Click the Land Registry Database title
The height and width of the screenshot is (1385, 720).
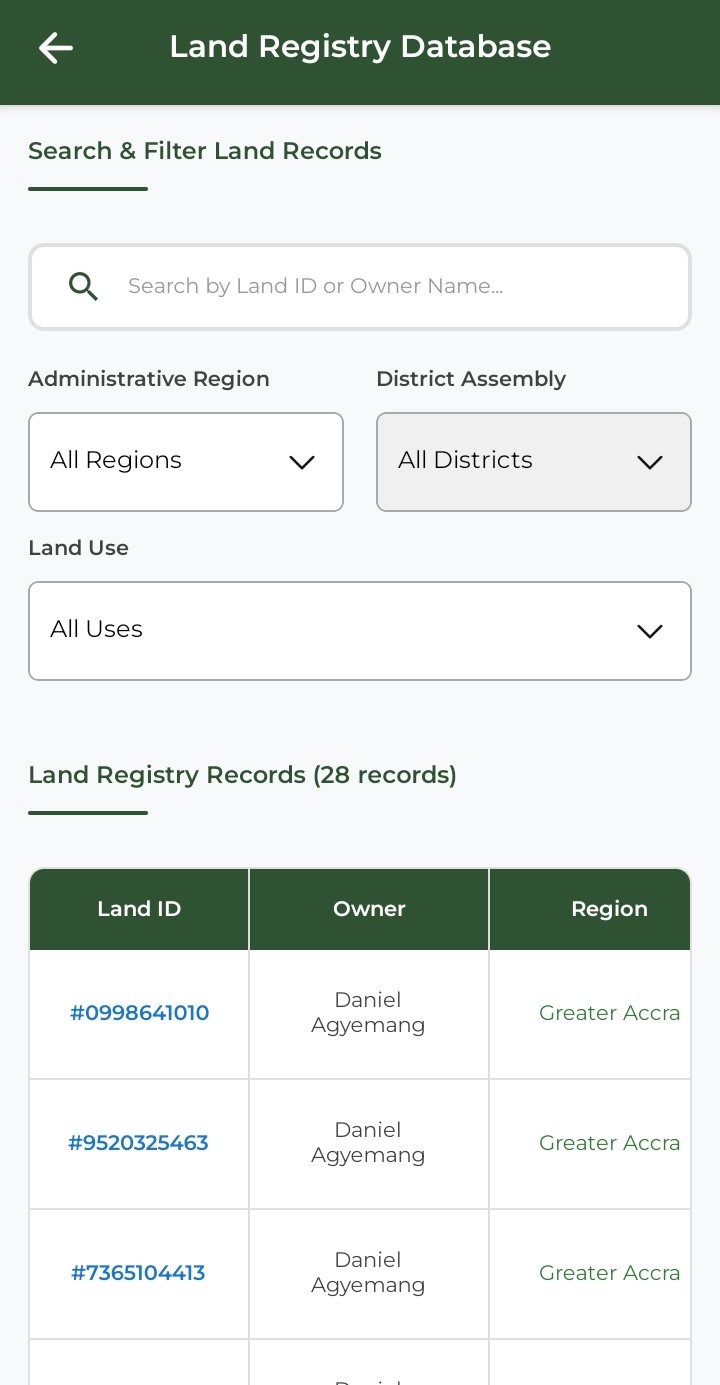coord(360,47)
